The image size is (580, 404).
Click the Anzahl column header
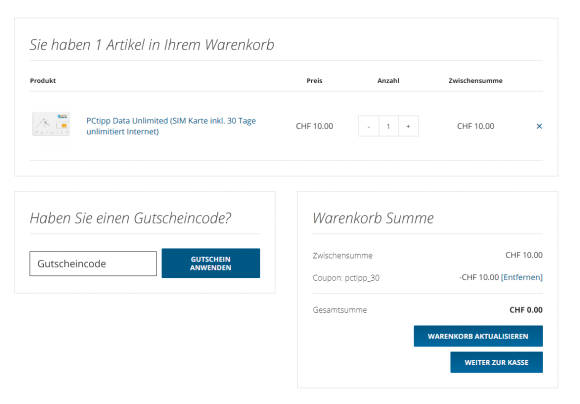pos(388,81)
